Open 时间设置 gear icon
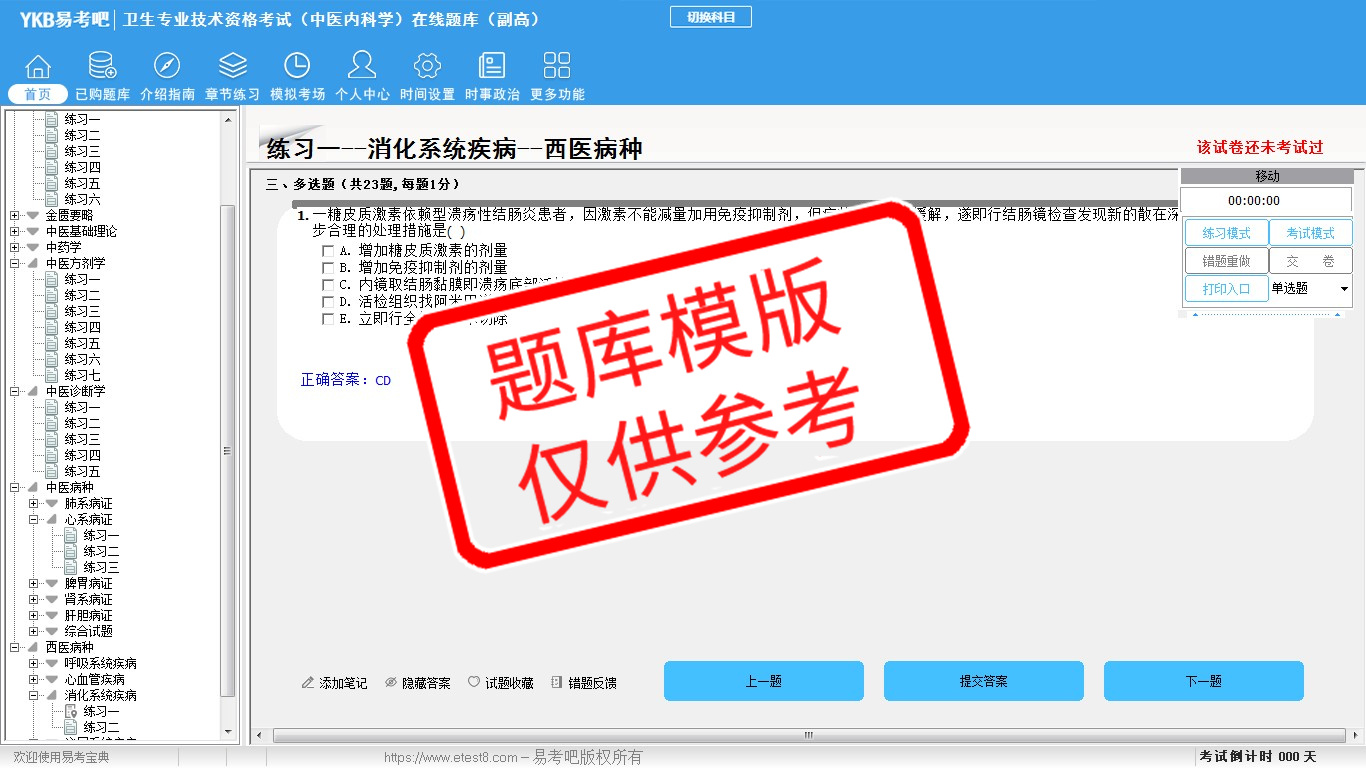Image resolution: width=1366 pixels, height=768 pixels. click(427, 67)
